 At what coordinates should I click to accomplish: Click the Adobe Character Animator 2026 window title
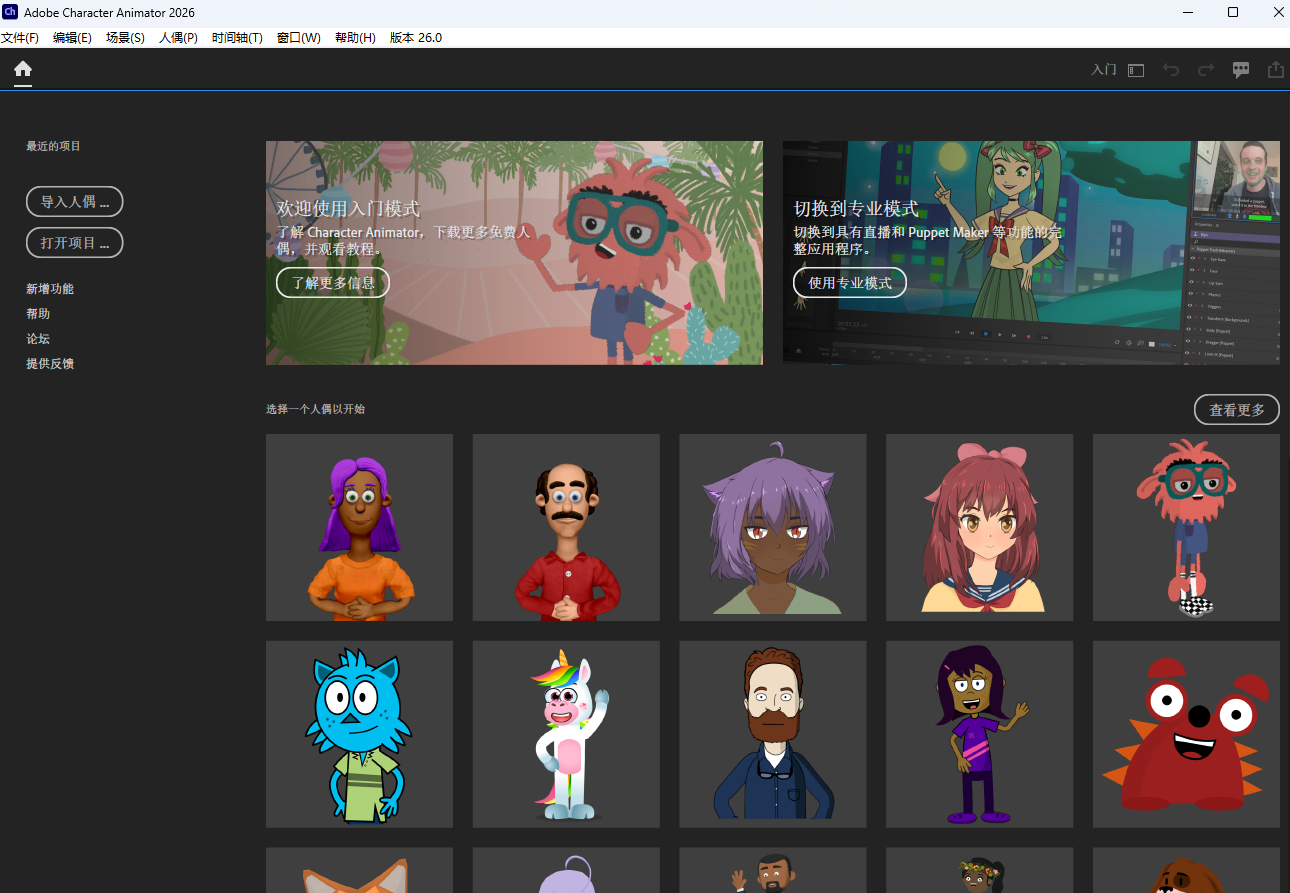(x=111, y=13)
